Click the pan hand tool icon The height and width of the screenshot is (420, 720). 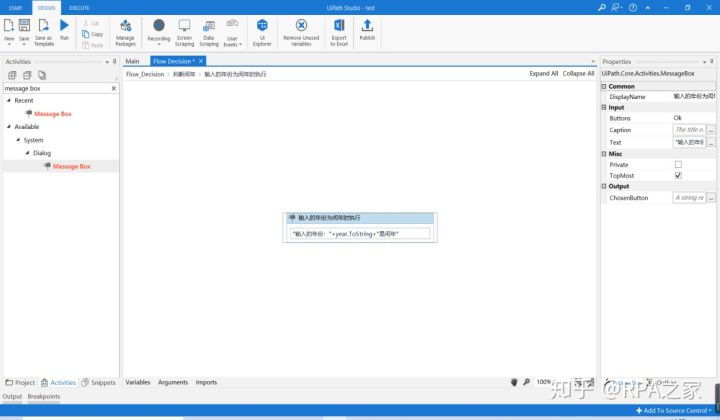[514, 382]
